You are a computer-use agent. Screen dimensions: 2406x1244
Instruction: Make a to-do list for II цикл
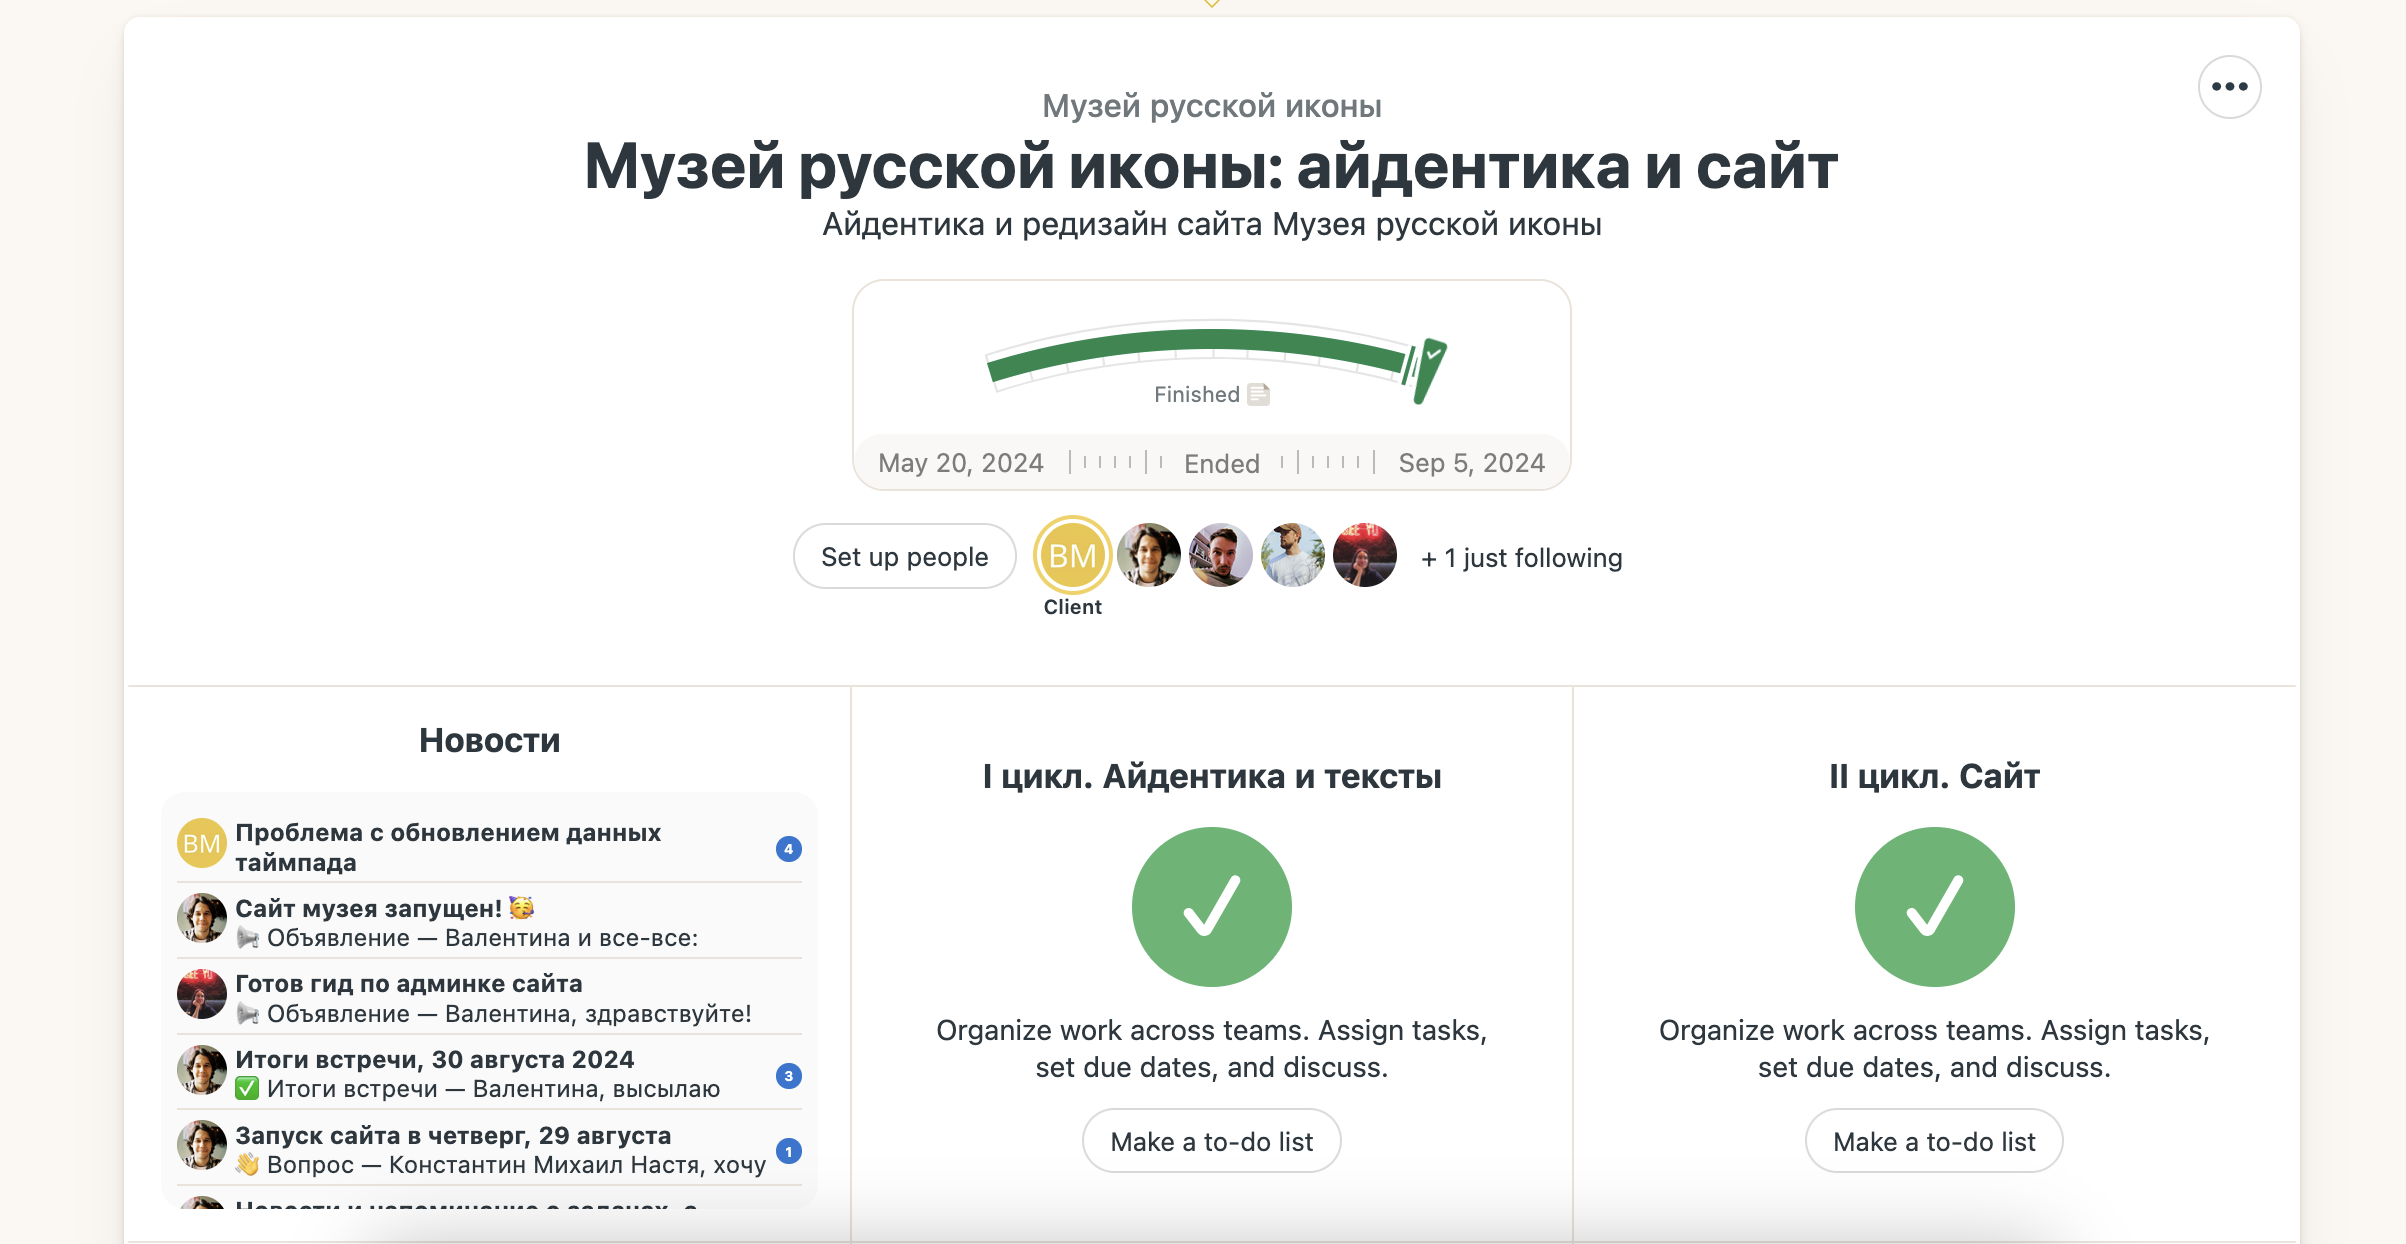pos(1933,1141)
